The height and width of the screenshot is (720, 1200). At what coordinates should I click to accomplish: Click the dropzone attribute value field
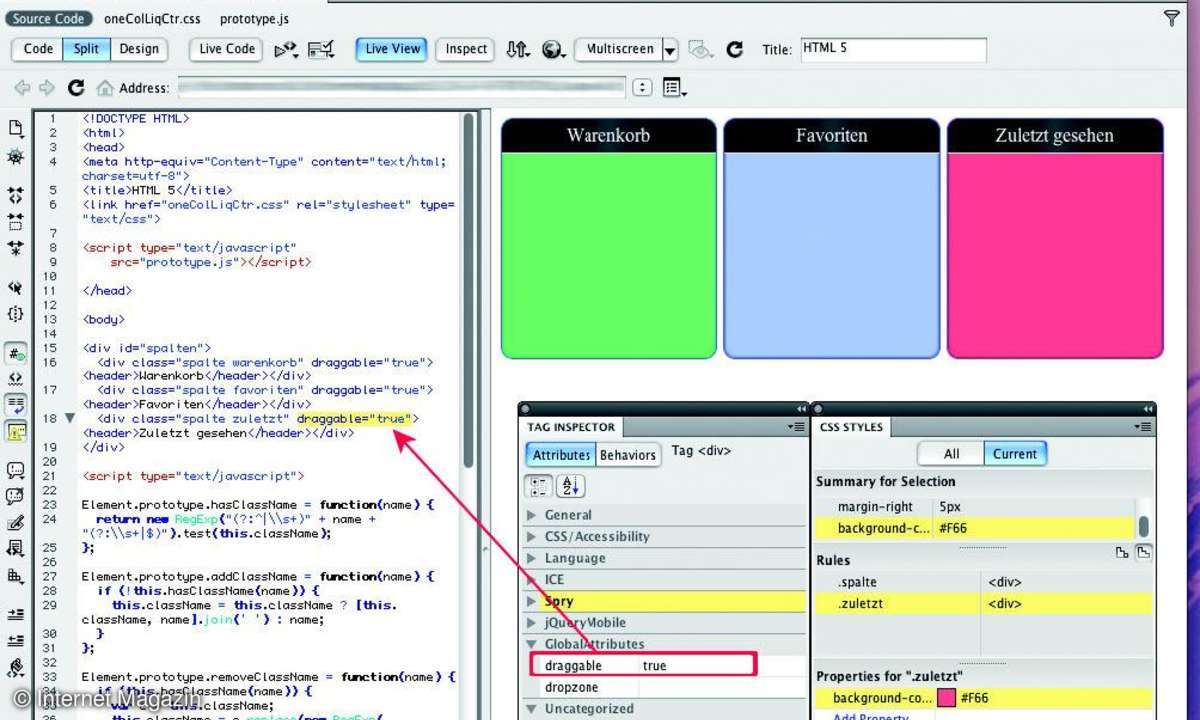(722, 687)
